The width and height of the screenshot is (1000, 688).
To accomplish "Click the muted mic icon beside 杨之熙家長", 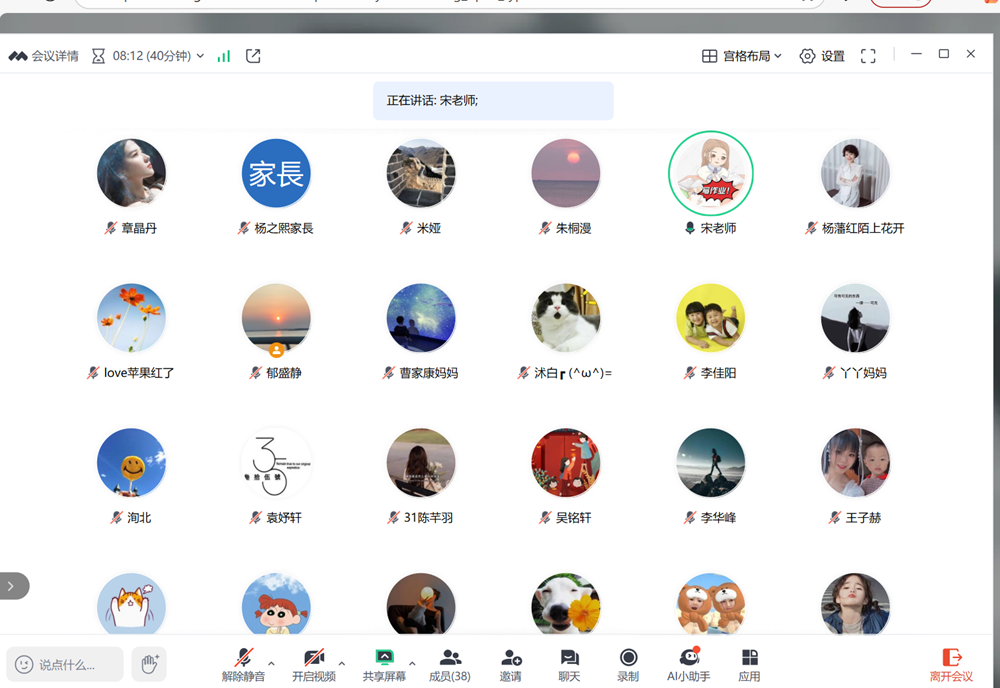I will pyautogui.click(x=244, y=228).
